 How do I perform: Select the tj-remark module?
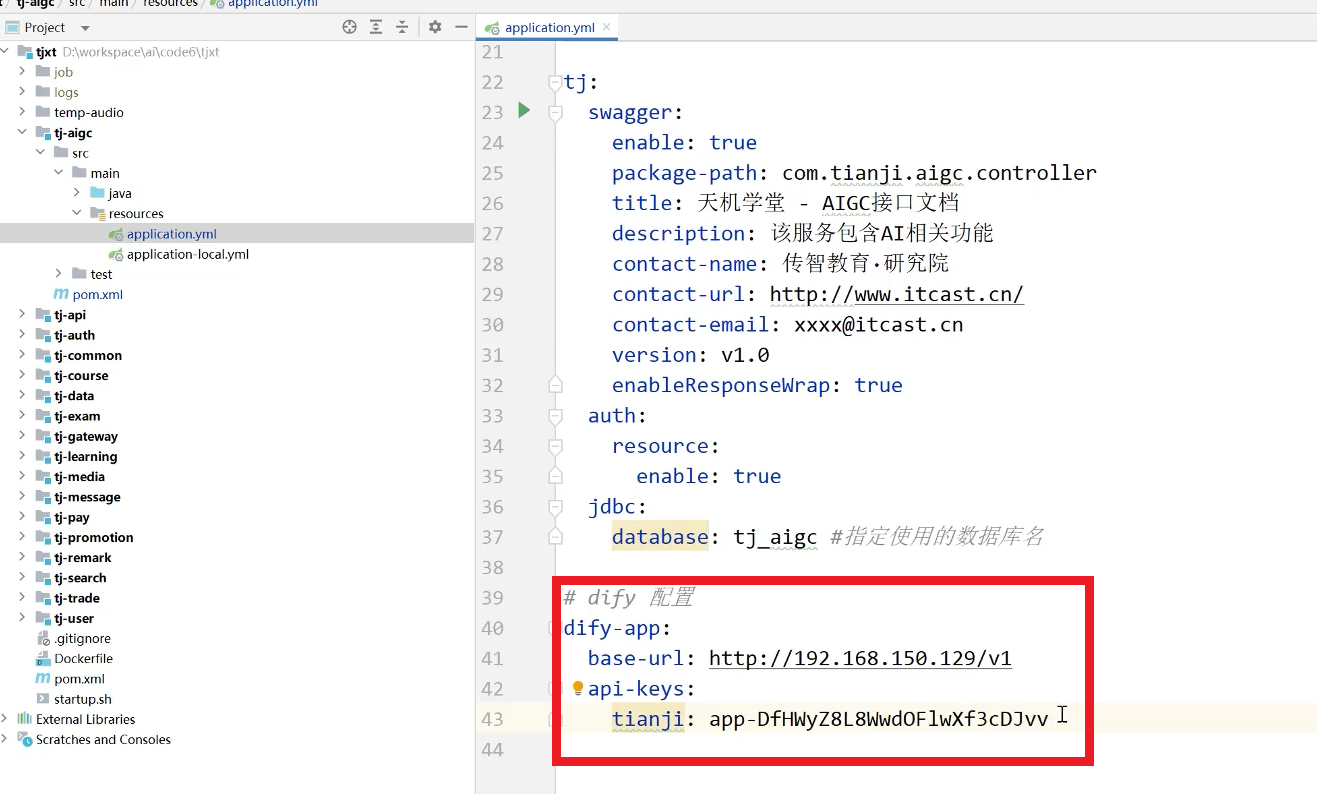[x=83, y=558]
